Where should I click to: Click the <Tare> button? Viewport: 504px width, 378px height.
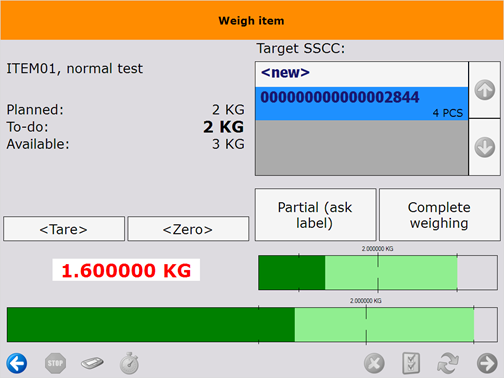point(64,229)
